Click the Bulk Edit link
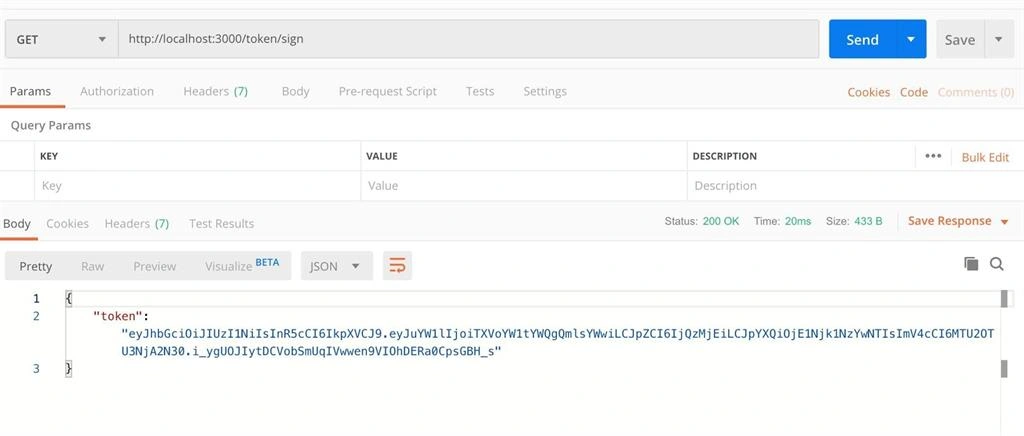This screenshot has width=1024, height=436. 985,157
